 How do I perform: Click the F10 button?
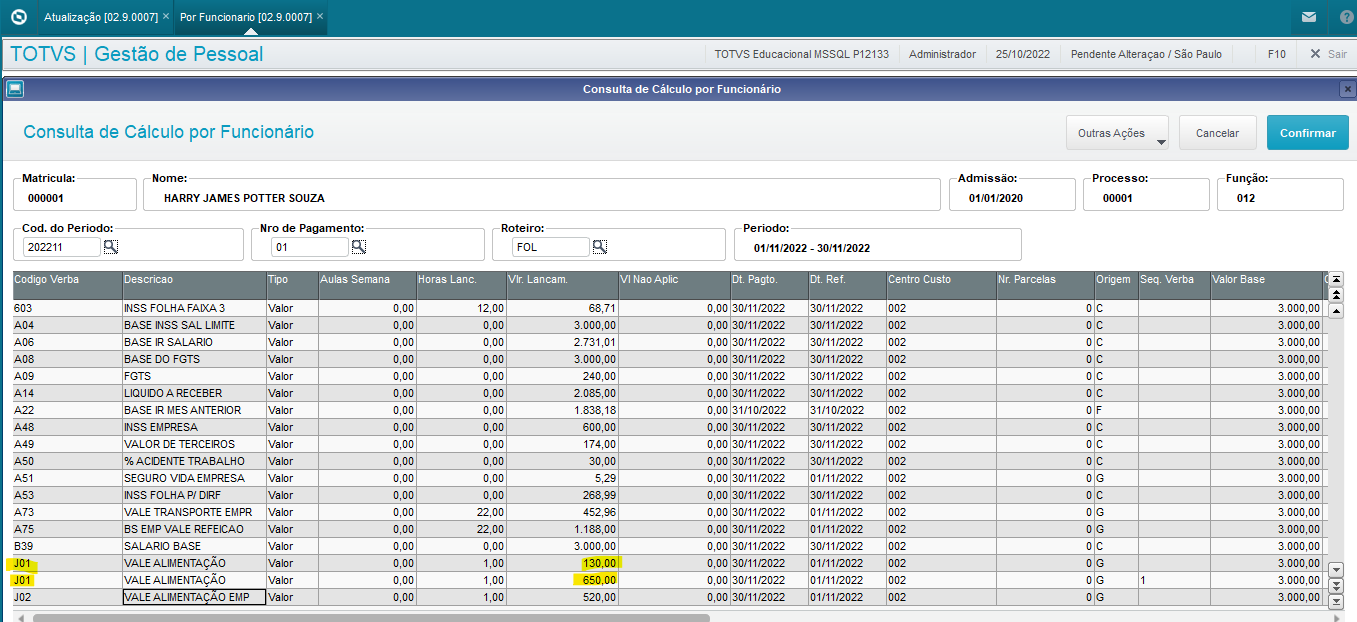1277,54
